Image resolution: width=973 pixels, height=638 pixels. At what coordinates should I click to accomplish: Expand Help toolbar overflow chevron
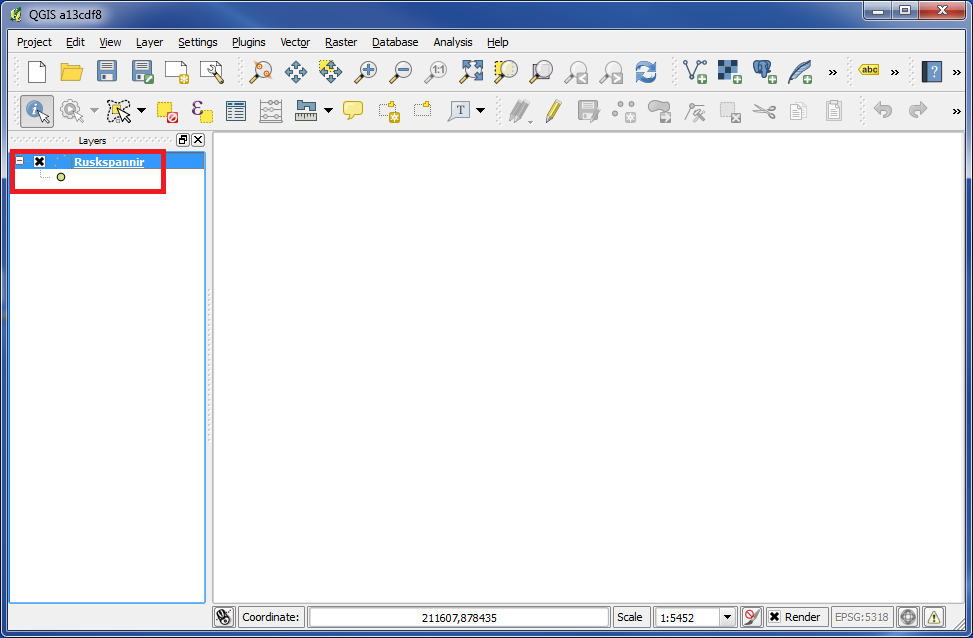click(x=956, y=73)
